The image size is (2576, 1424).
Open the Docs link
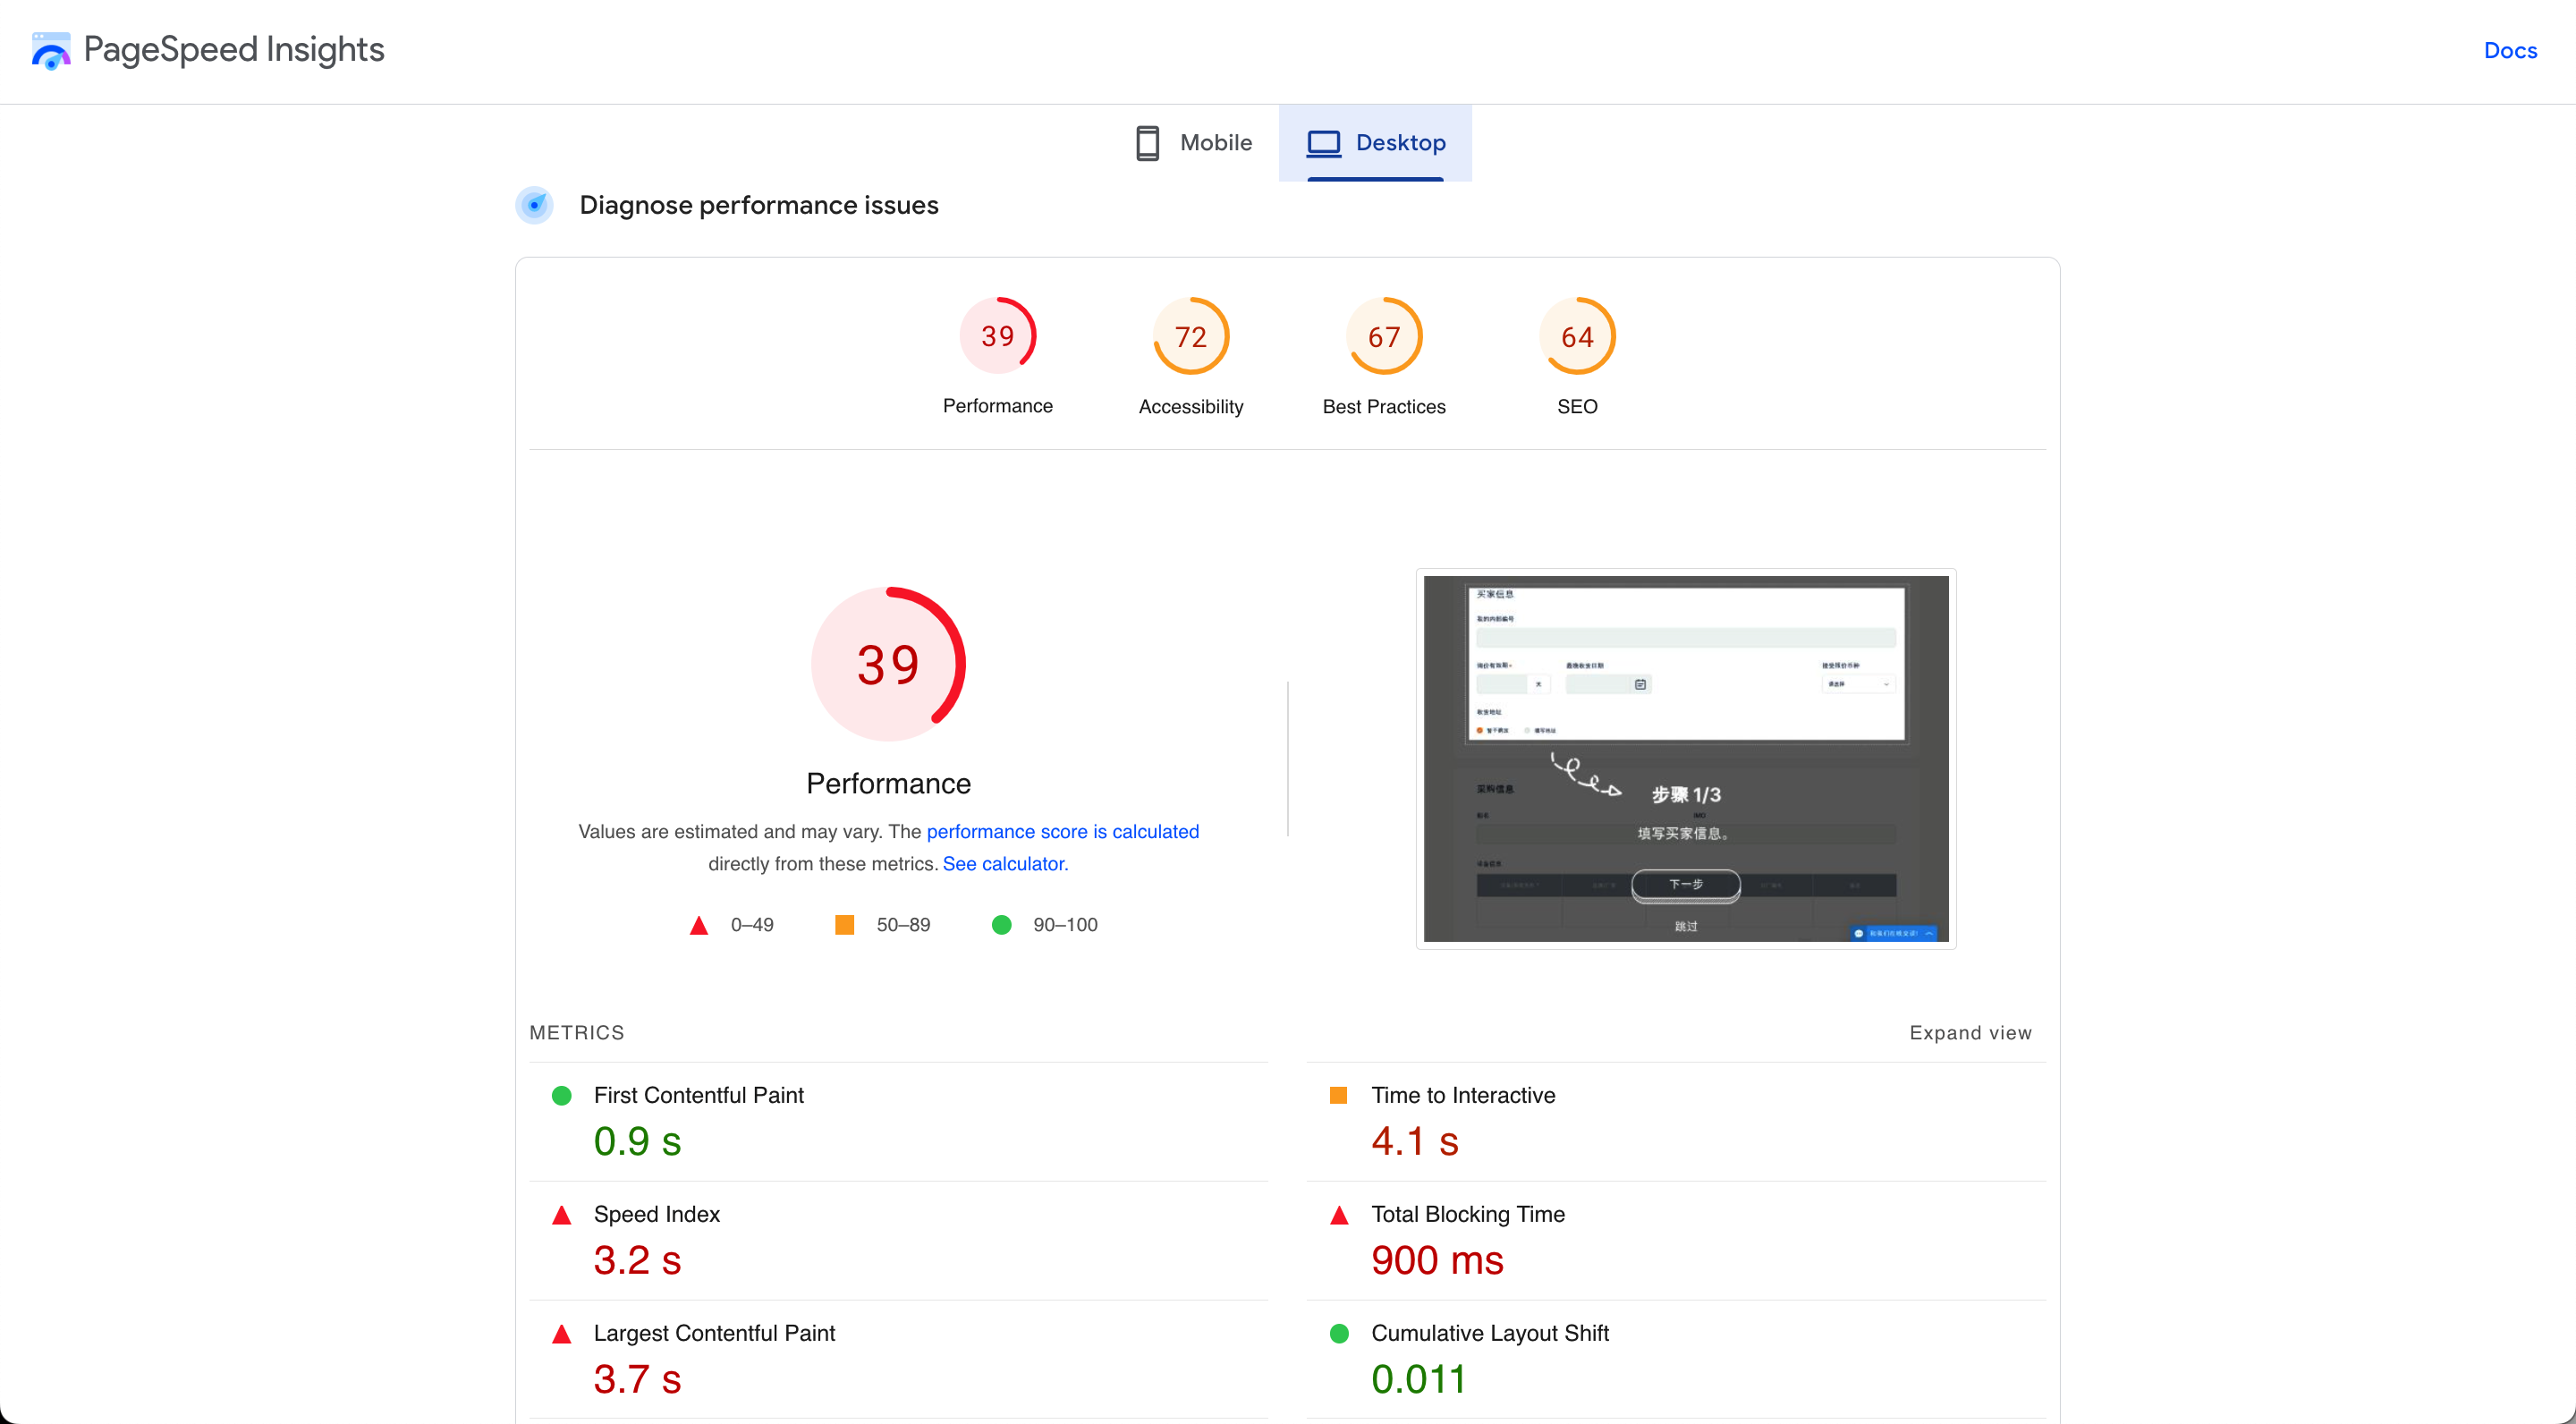click(2510, 50)
